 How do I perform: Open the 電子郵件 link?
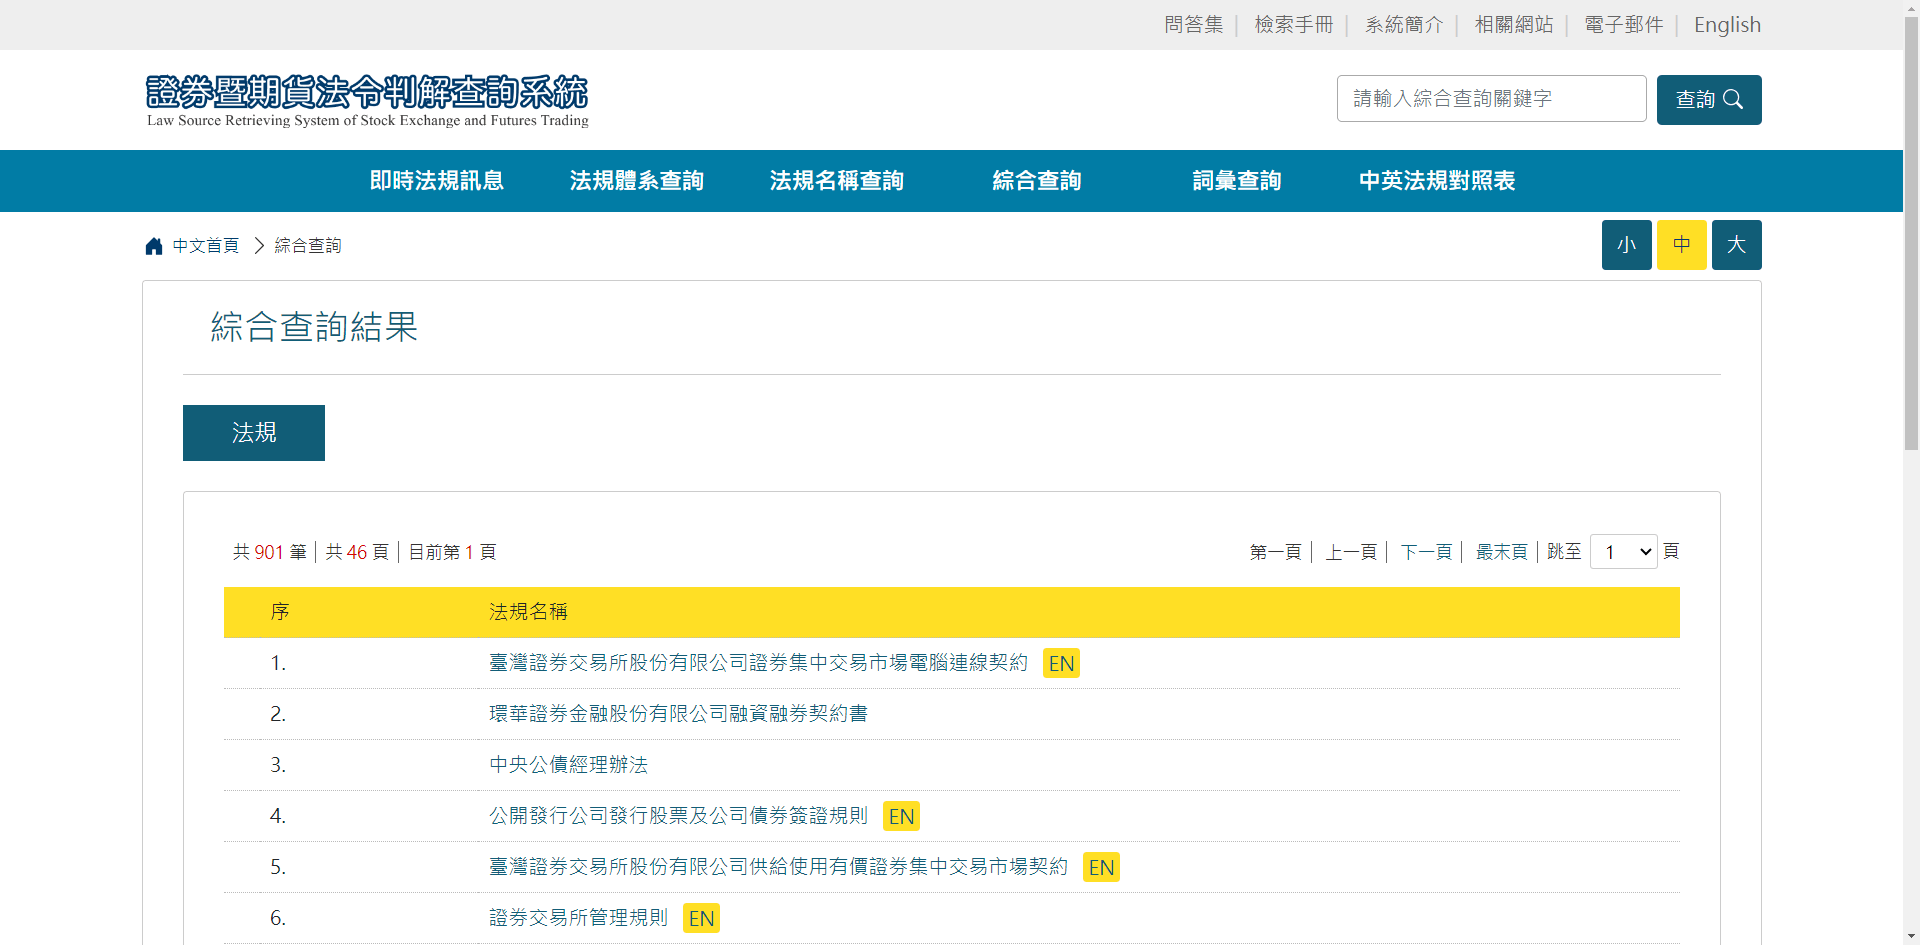(x=1624, y=25)
